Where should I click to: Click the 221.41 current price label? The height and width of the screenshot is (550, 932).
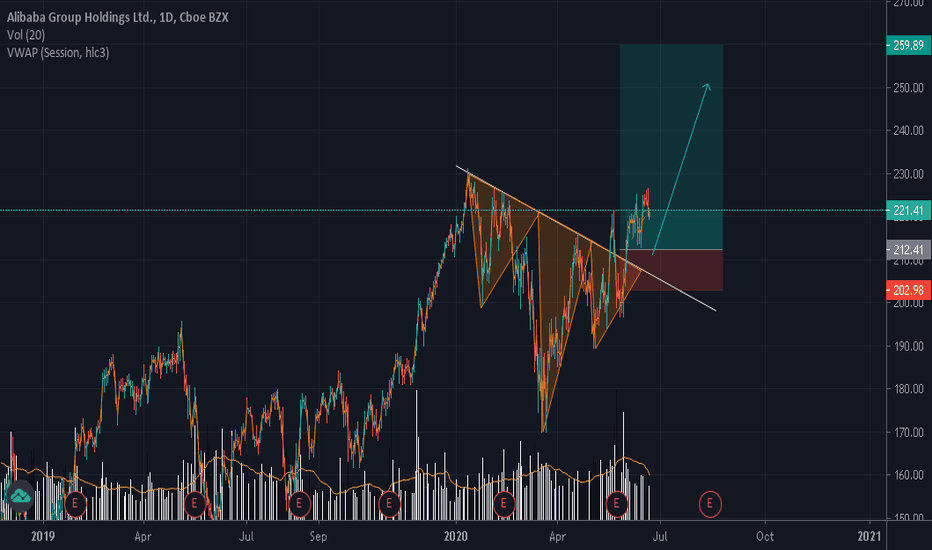click(908, 210)
